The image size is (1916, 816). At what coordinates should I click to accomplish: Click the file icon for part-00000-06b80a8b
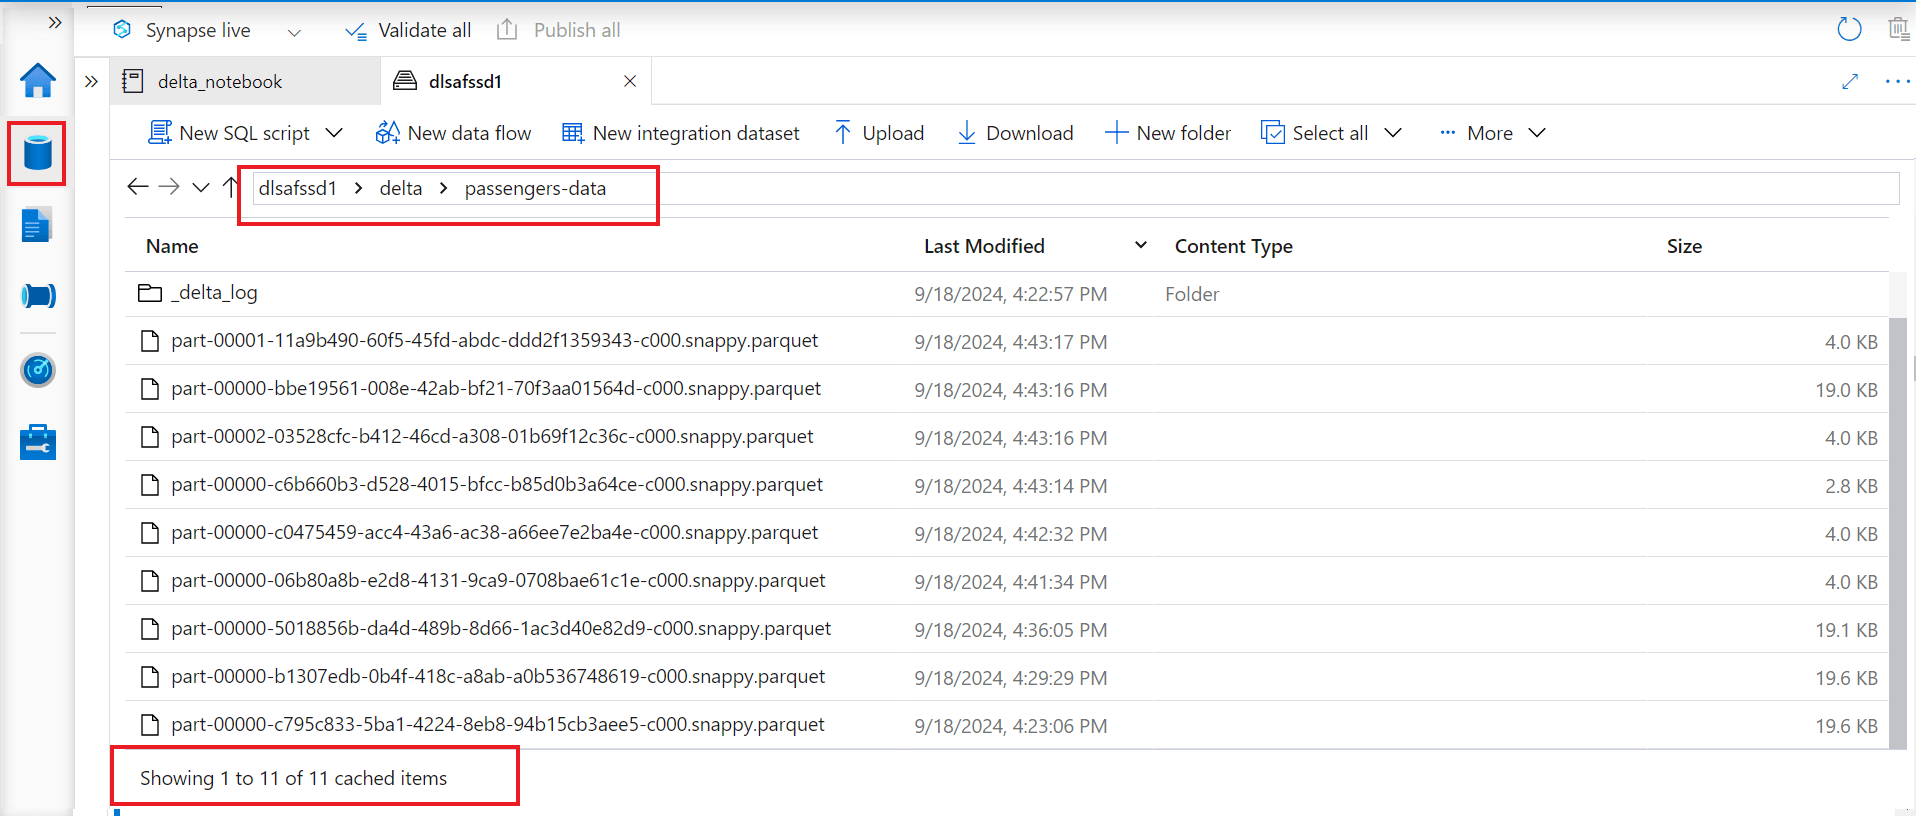pyautogui.click(x=150, y=581)
